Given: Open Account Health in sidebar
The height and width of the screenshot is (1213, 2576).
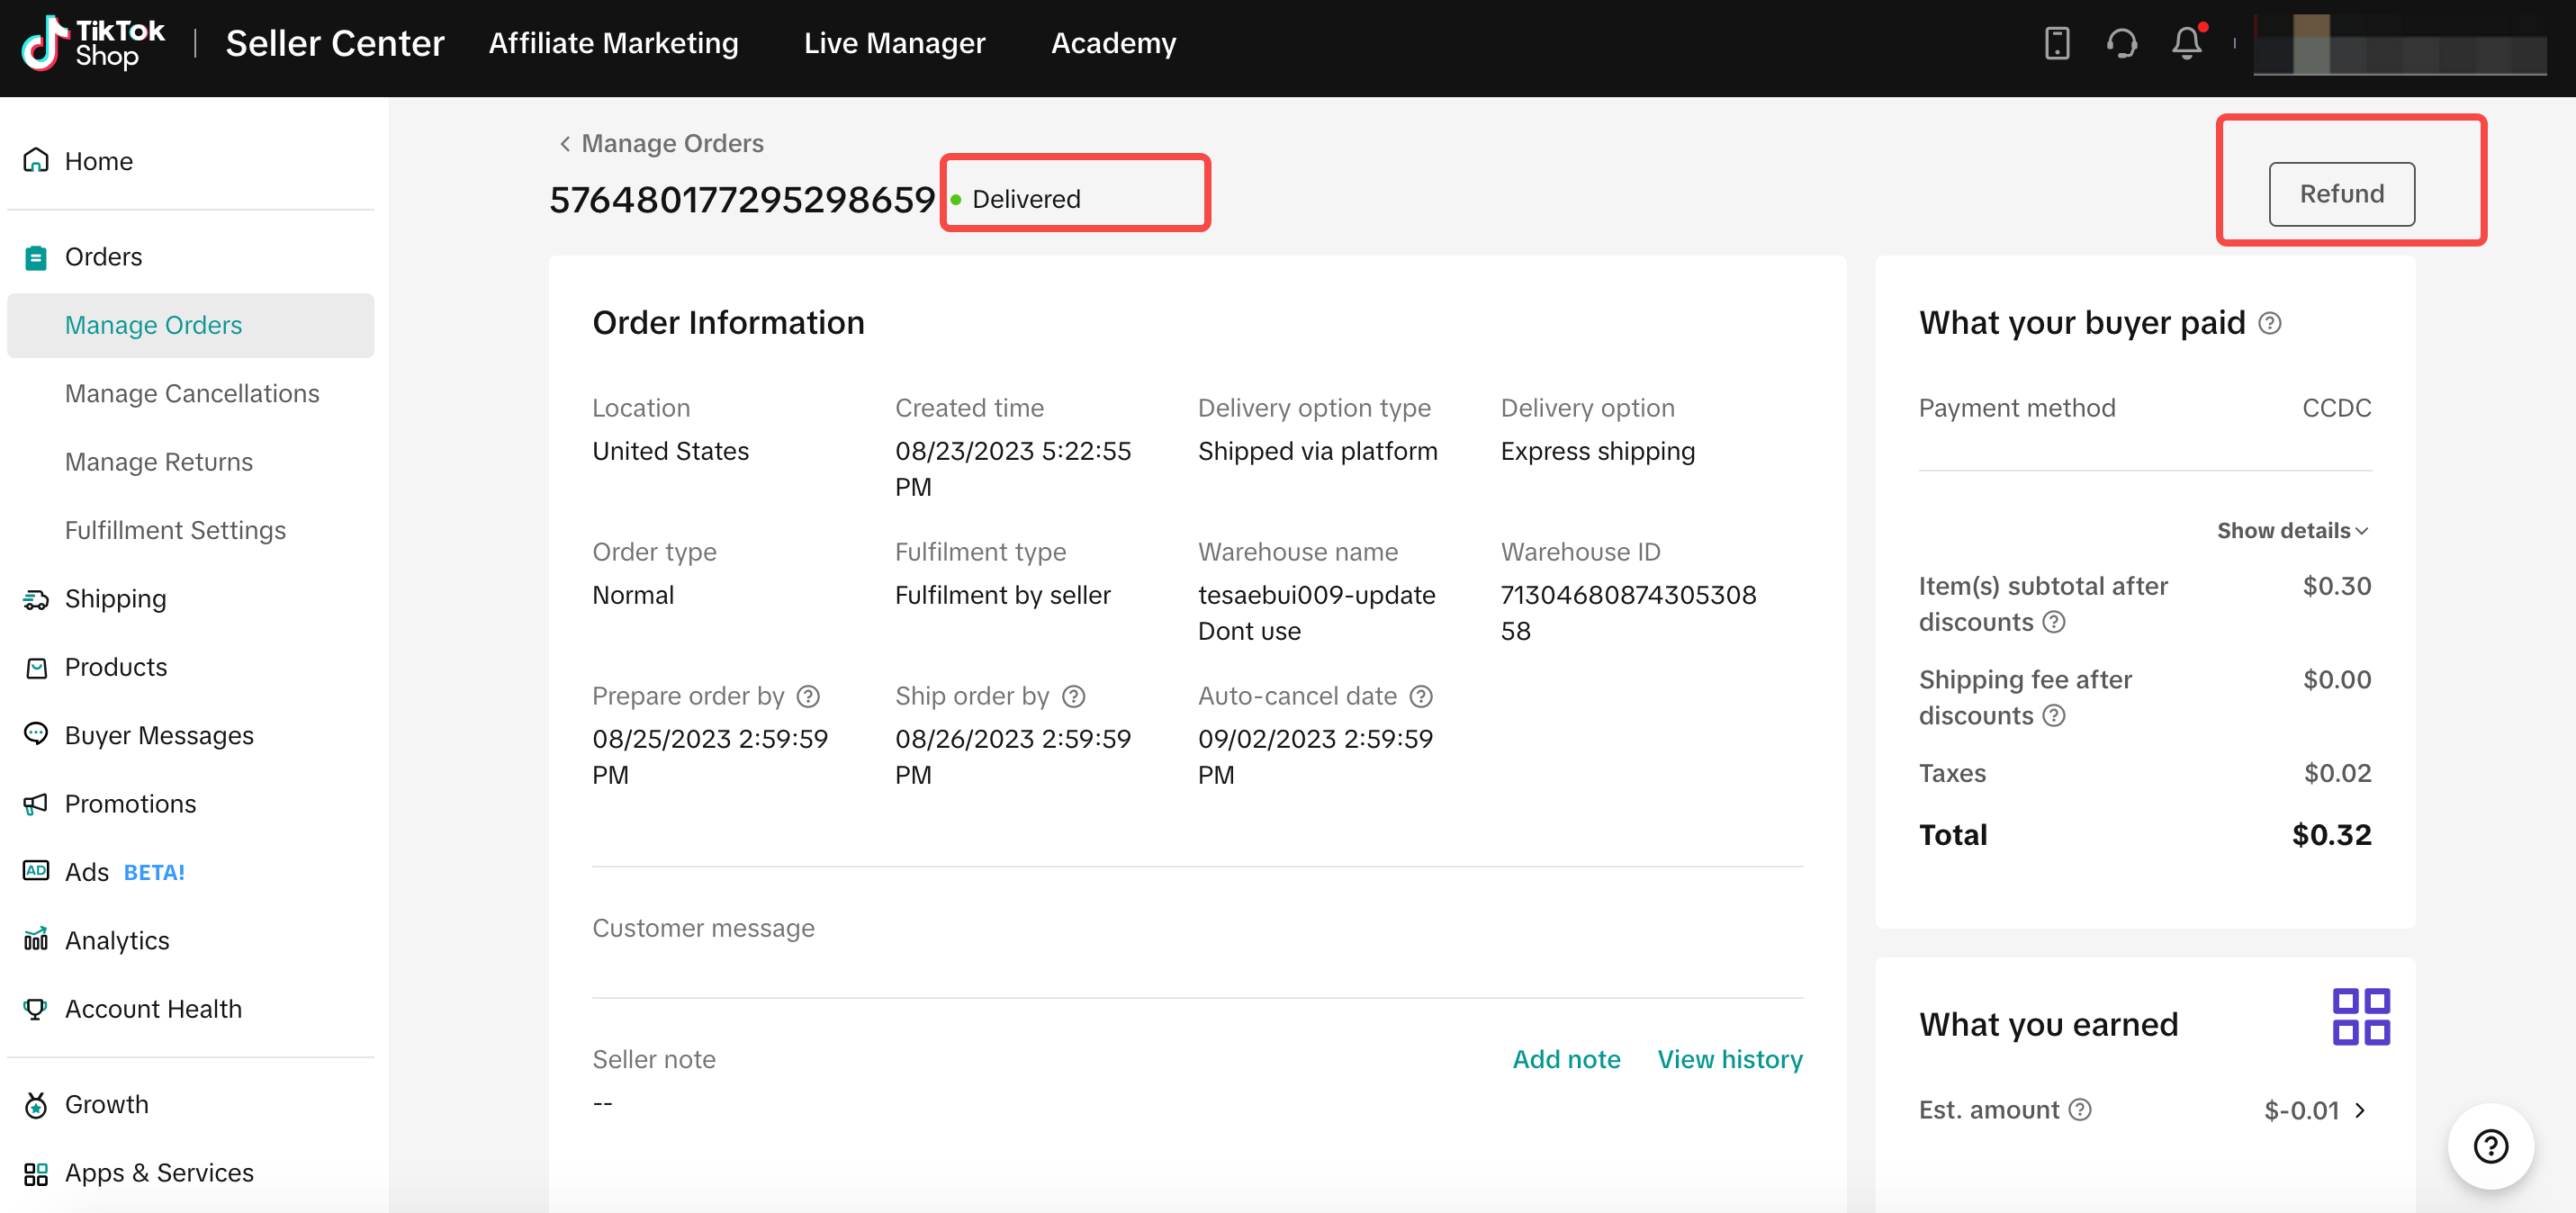Looking at the screenshot, I should (x=153, y=1009).
